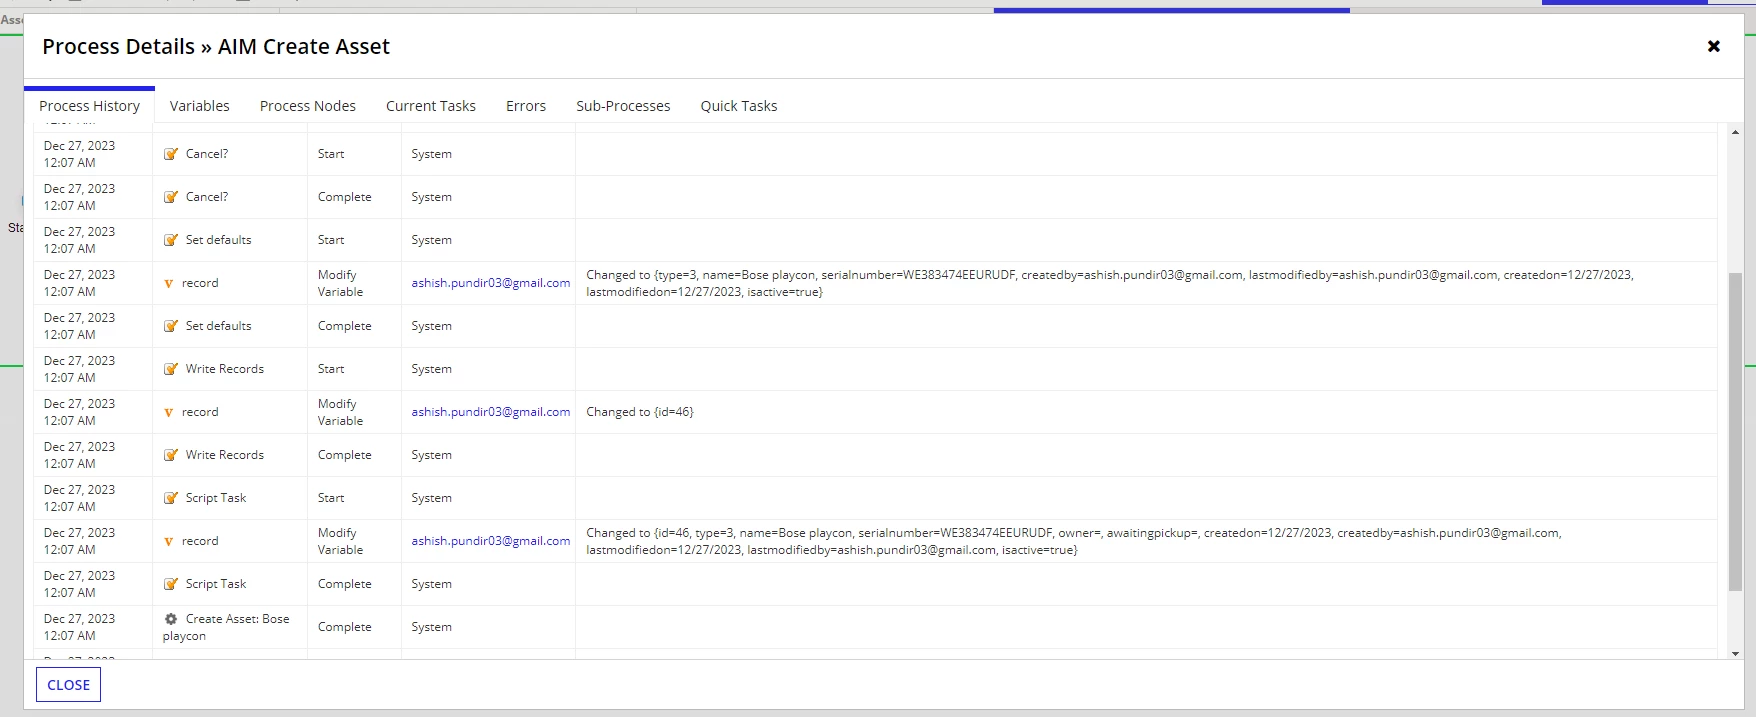Click the task icon in the Script Task Start row
This screenshot has width=1756, height=717.
click(x=171, y=498)
